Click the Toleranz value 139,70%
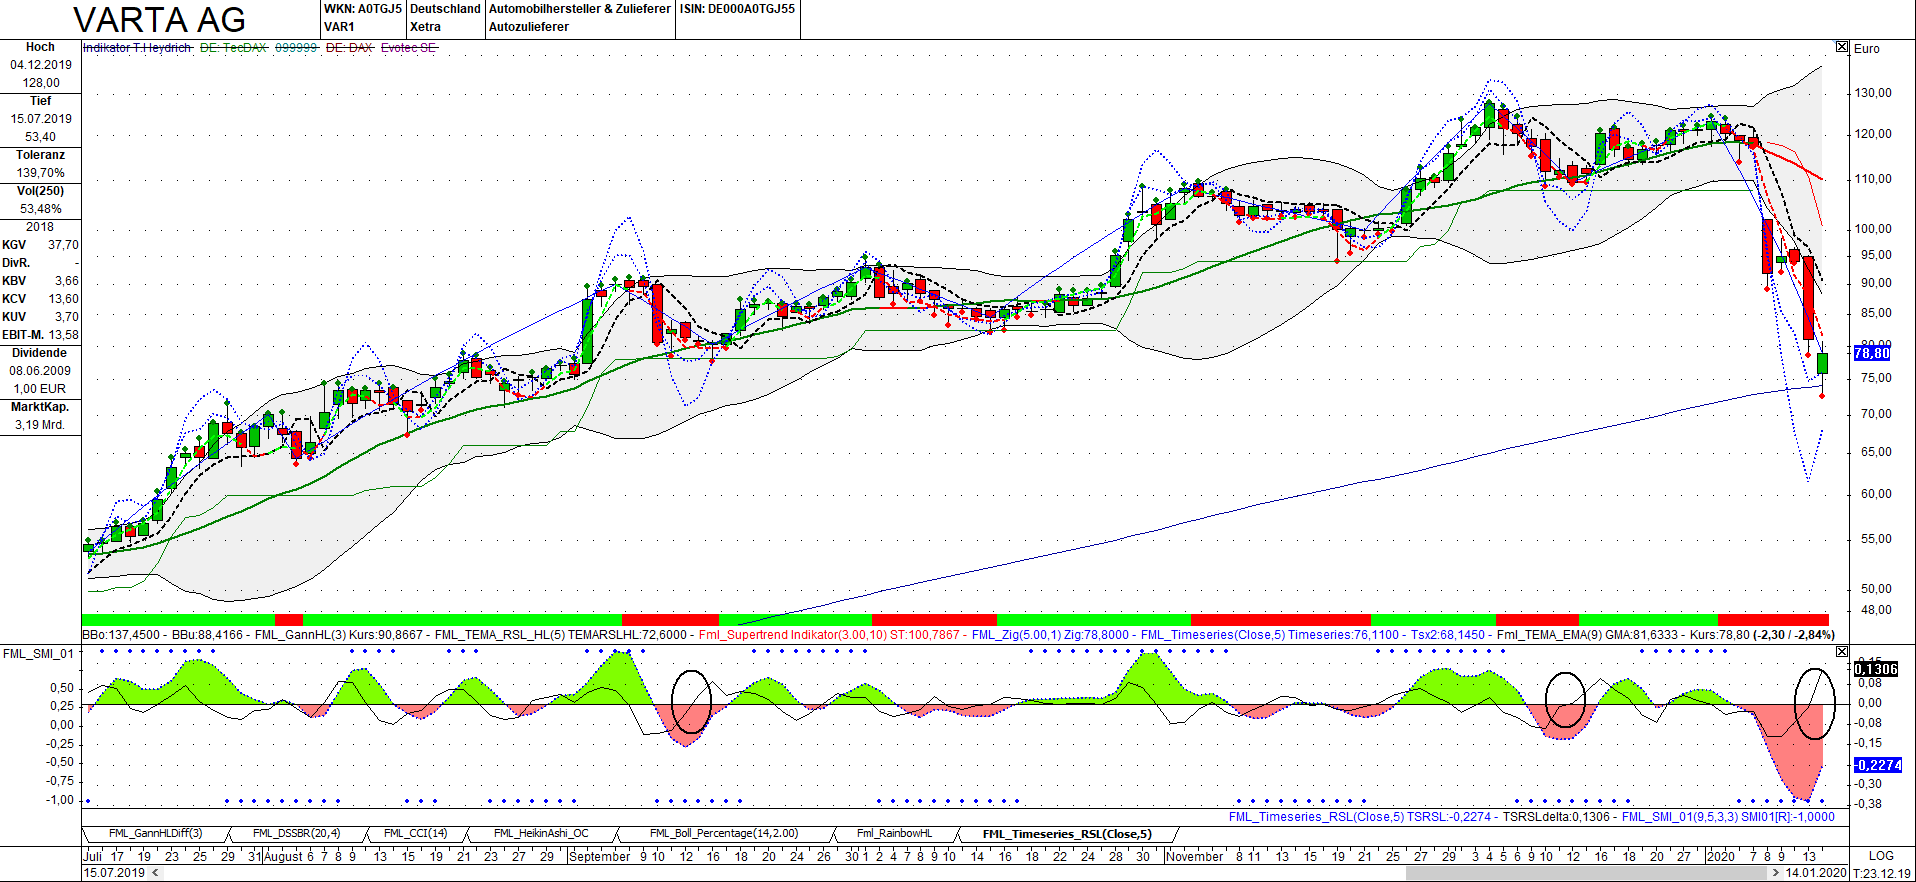Image resolution: width=1916 pixels, height=882 pixels. click(x=41, y=173)
